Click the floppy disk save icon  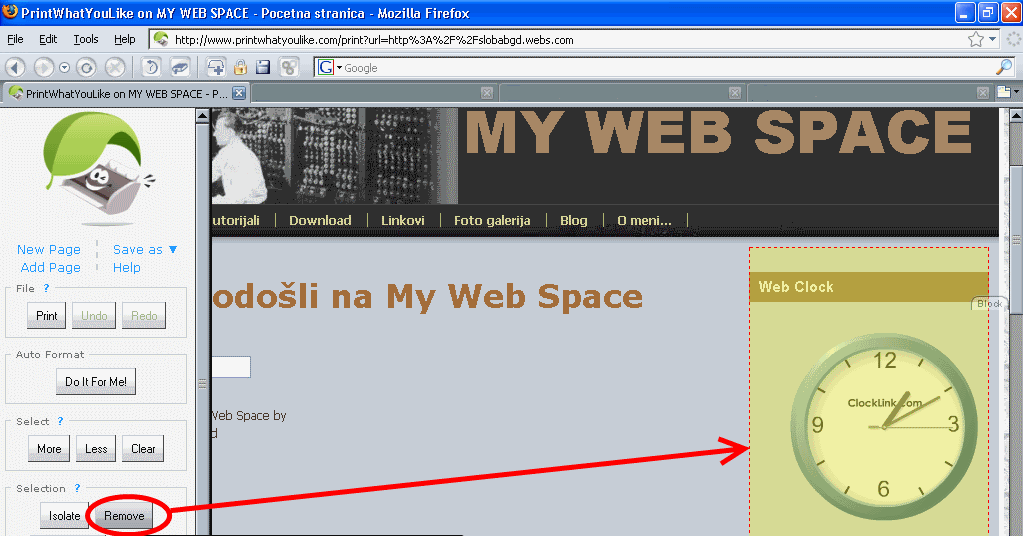pos(263,67)
